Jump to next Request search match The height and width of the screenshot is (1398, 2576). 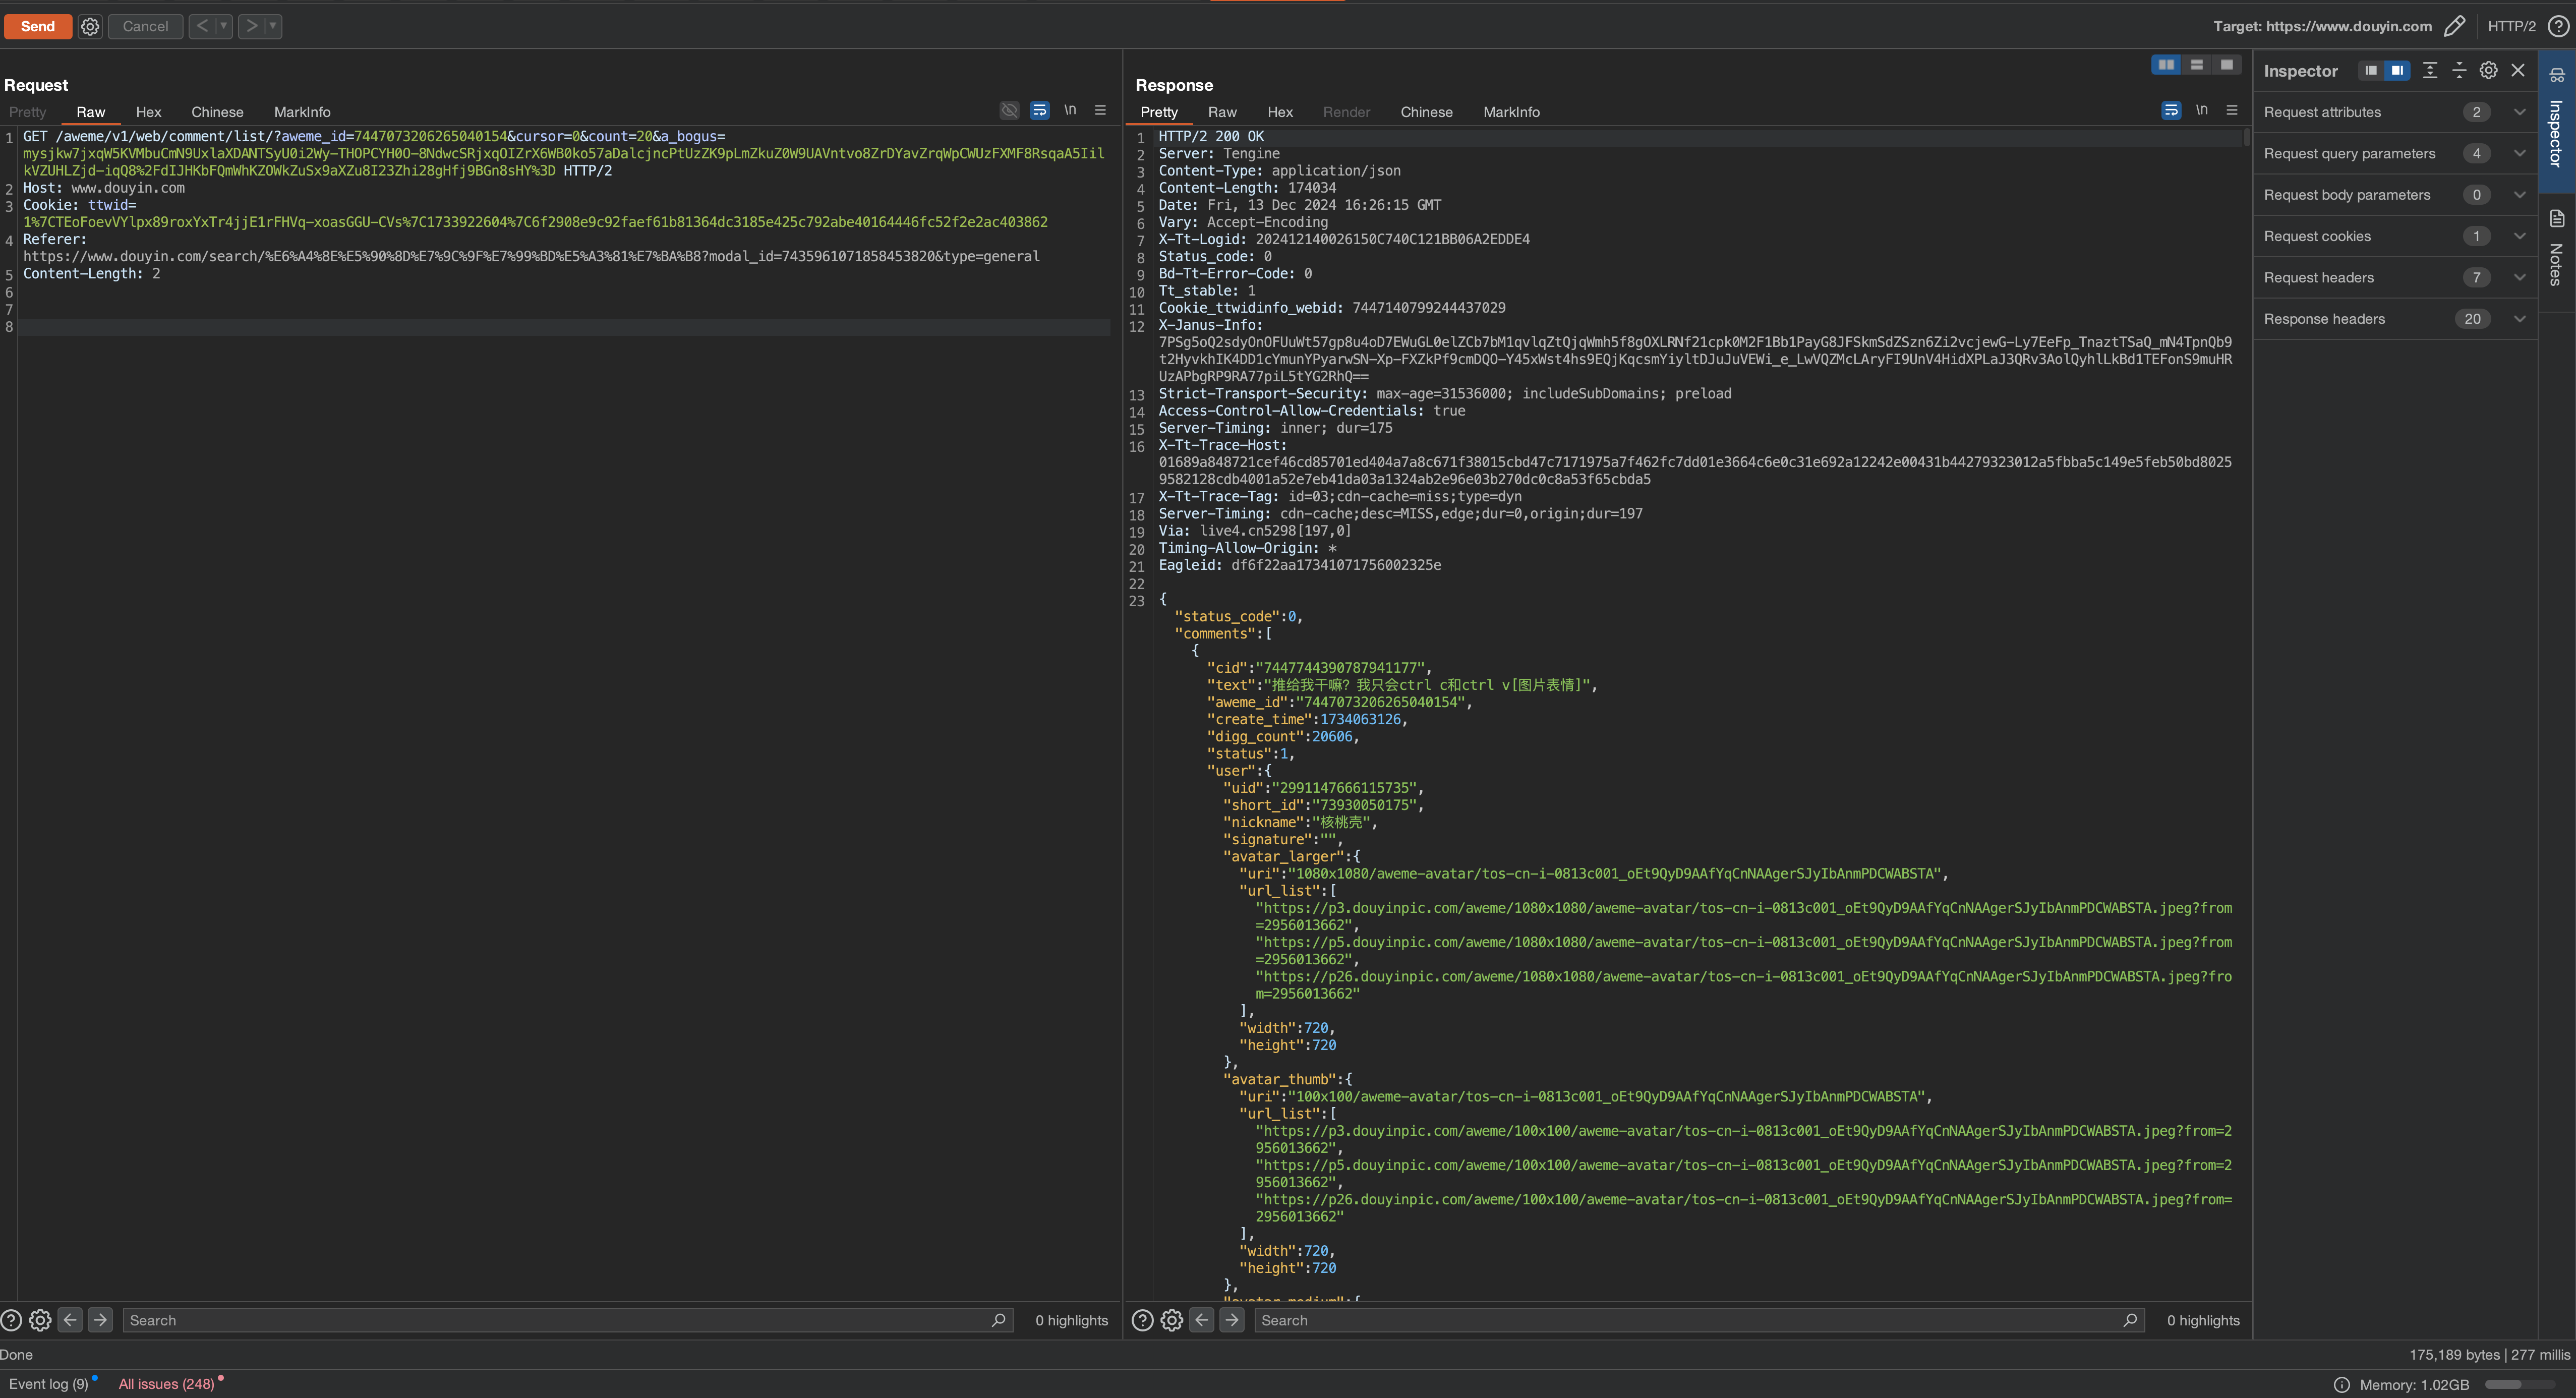click(100, 1320)
